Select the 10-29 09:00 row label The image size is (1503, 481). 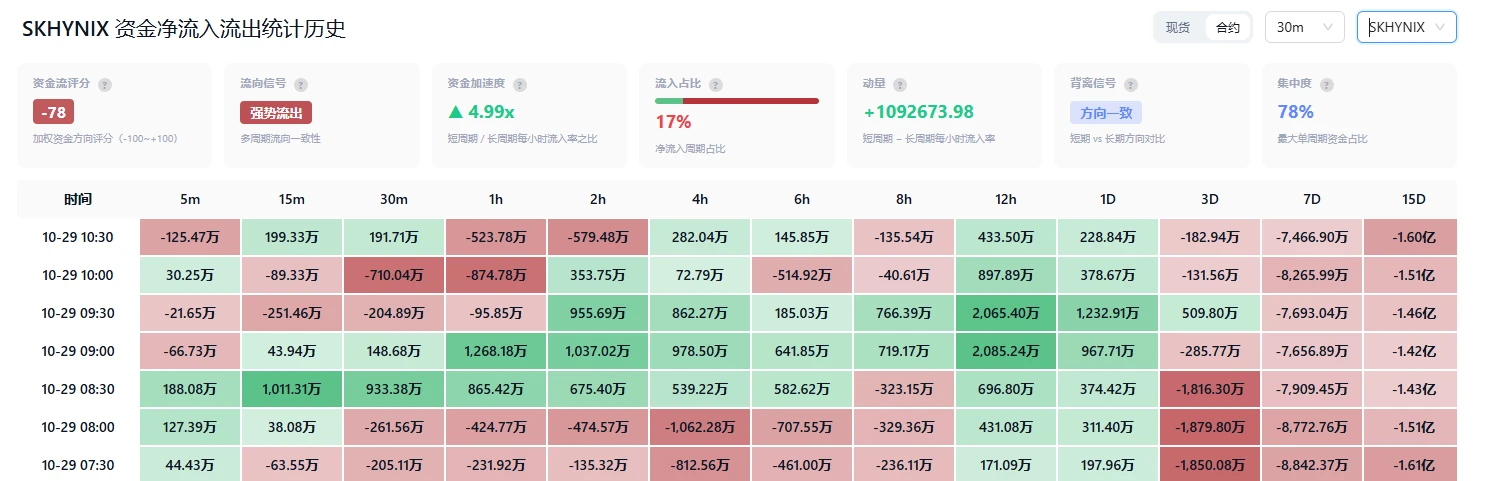(78, 351)
